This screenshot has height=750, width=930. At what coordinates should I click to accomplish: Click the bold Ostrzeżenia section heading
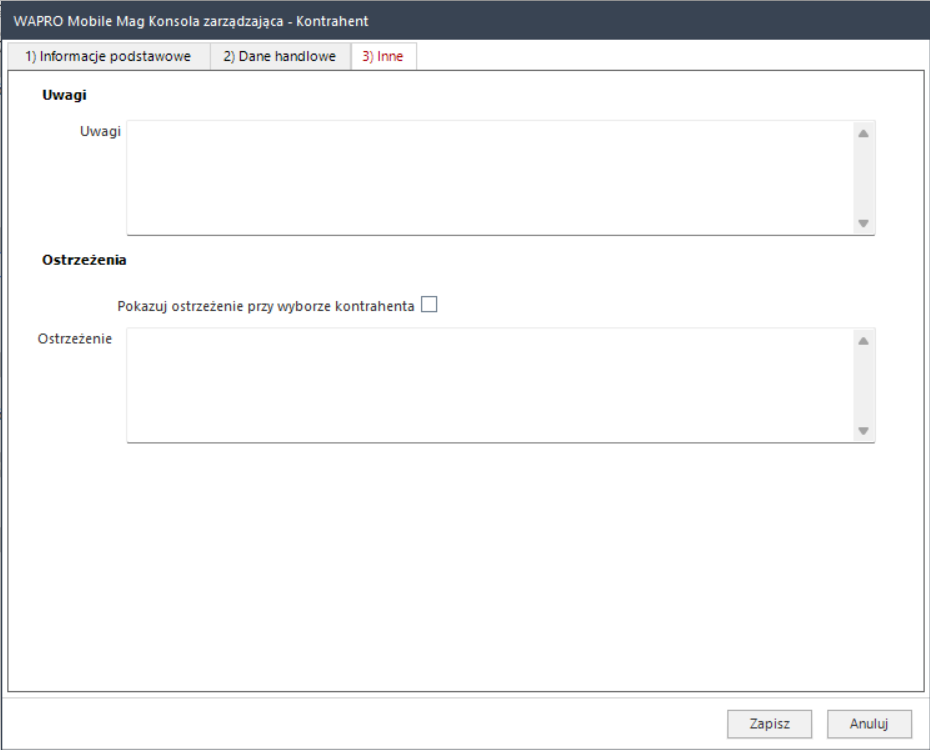tap(84, 260)
